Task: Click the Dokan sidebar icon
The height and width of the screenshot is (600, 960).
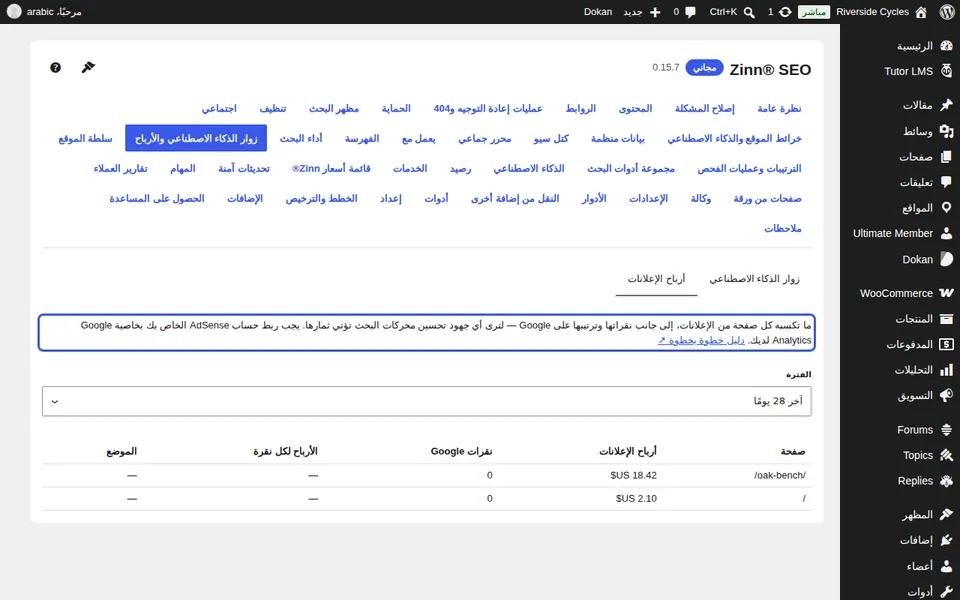Action: (946, 259)
